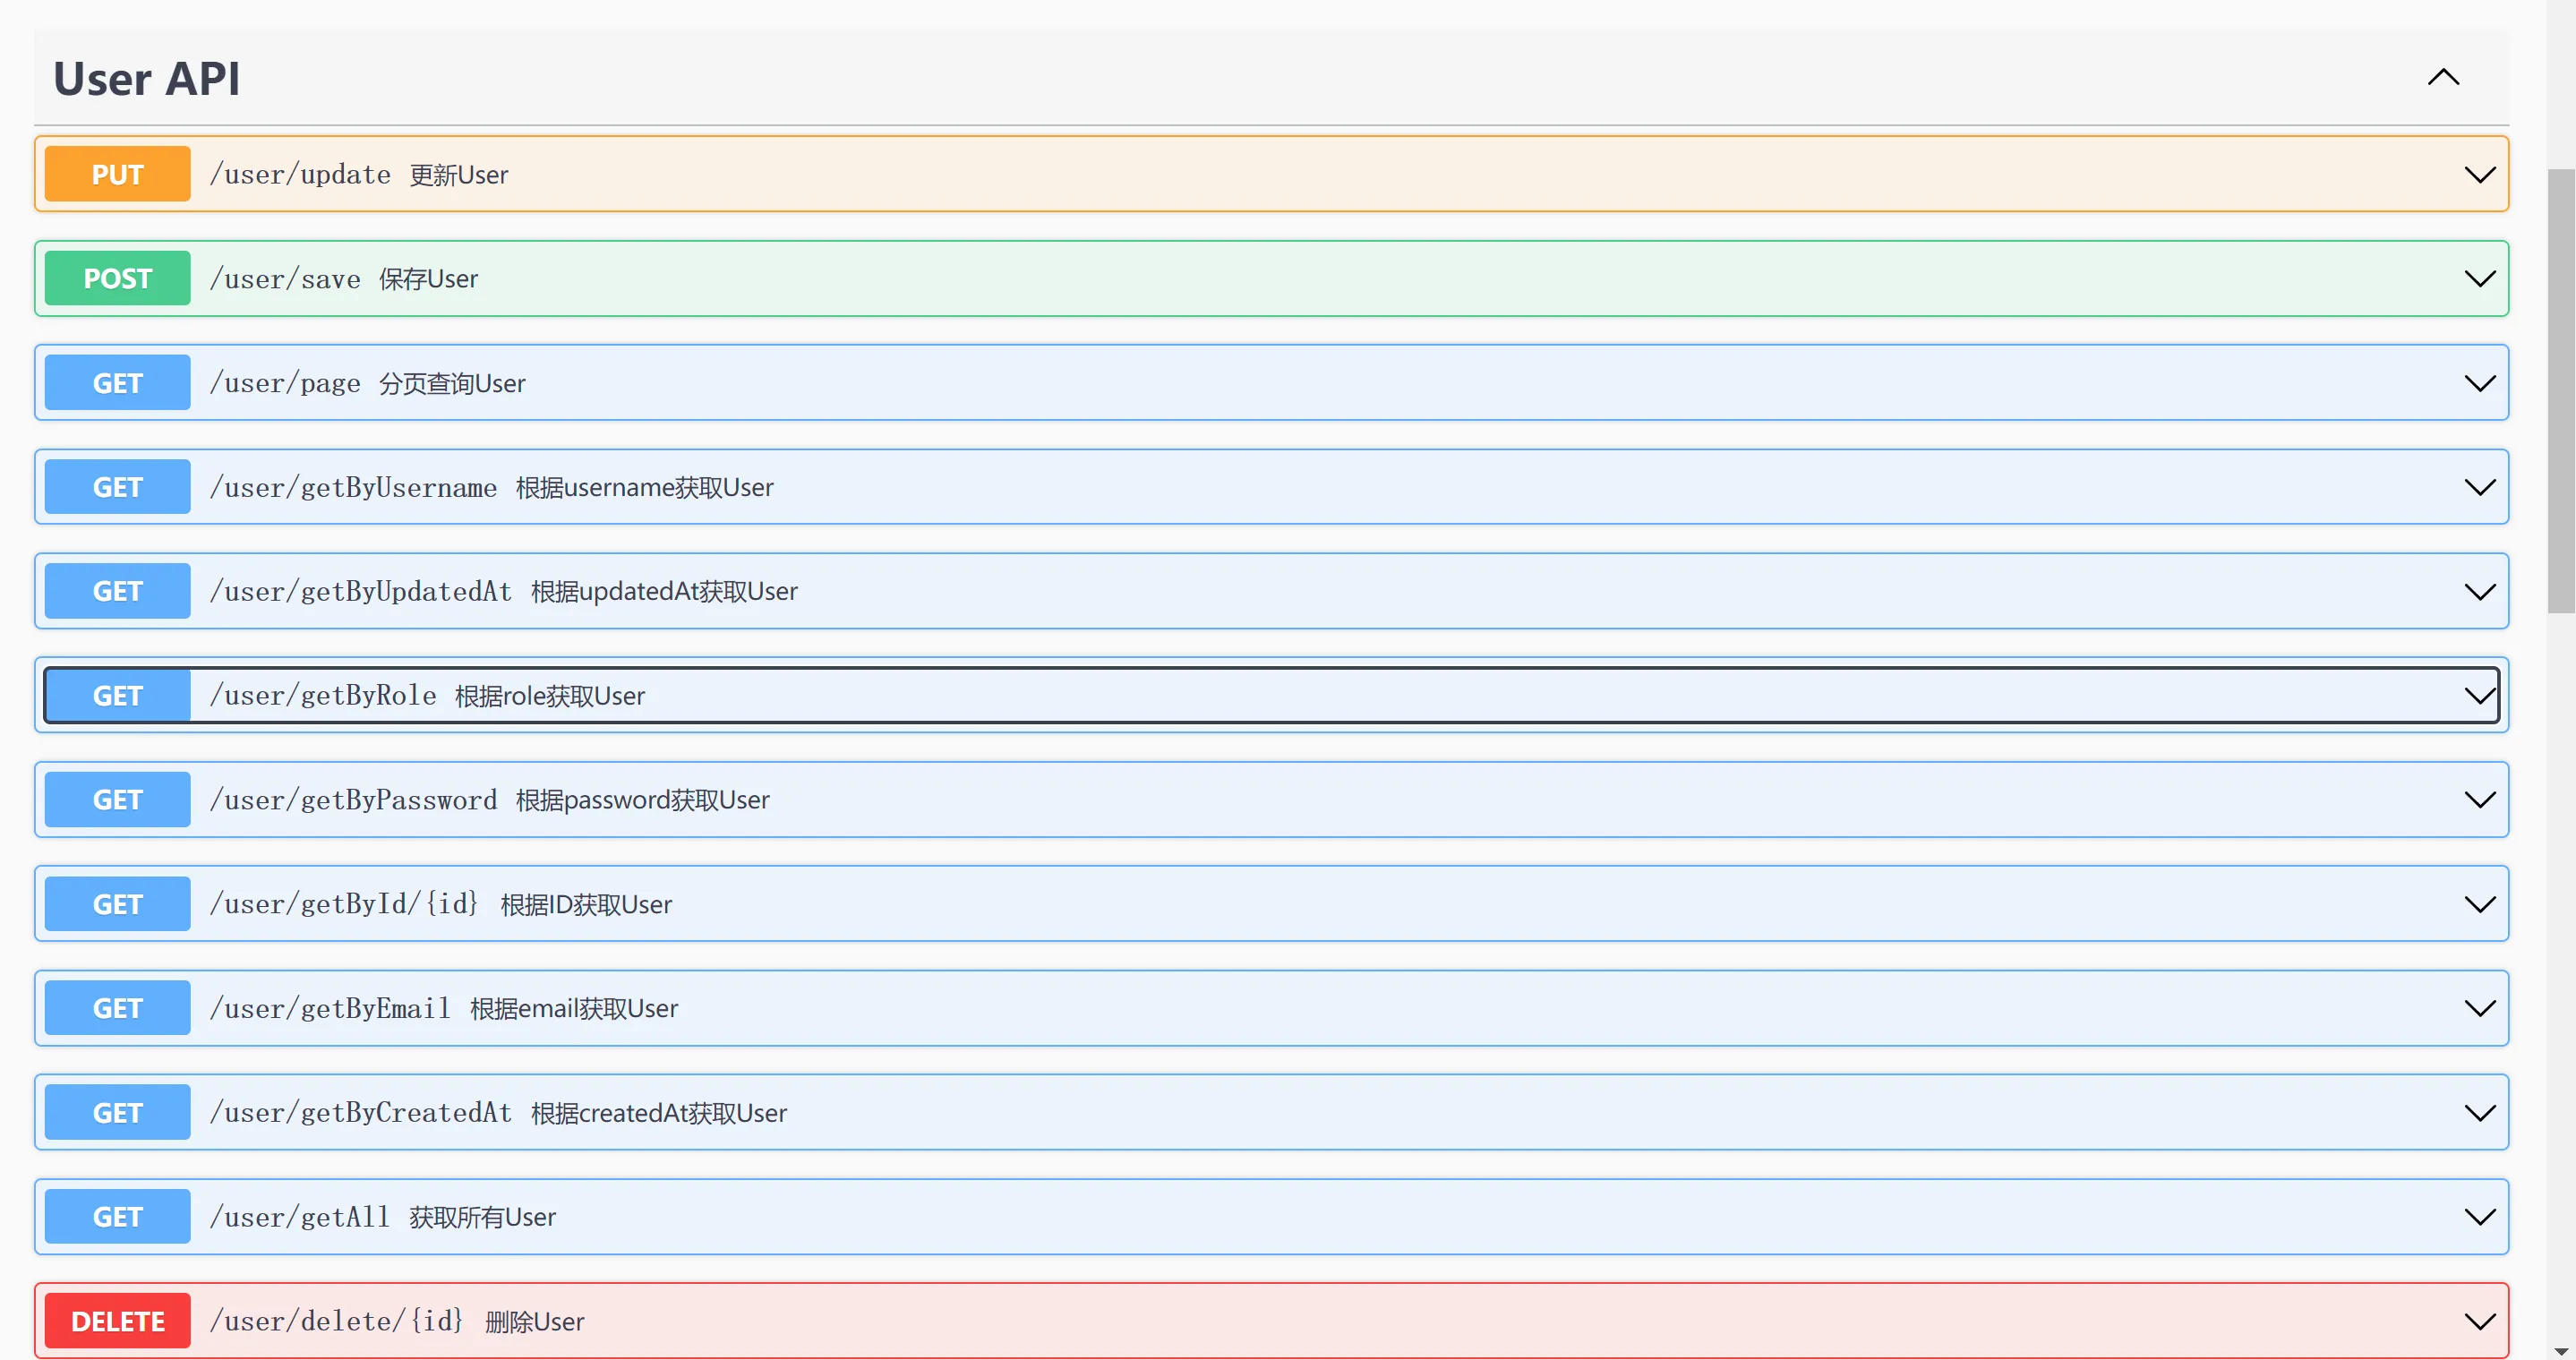The image size is (2576, 1360).
Task: Click GET badge for /user/getByEmail
Action: tap(117, 1008)
